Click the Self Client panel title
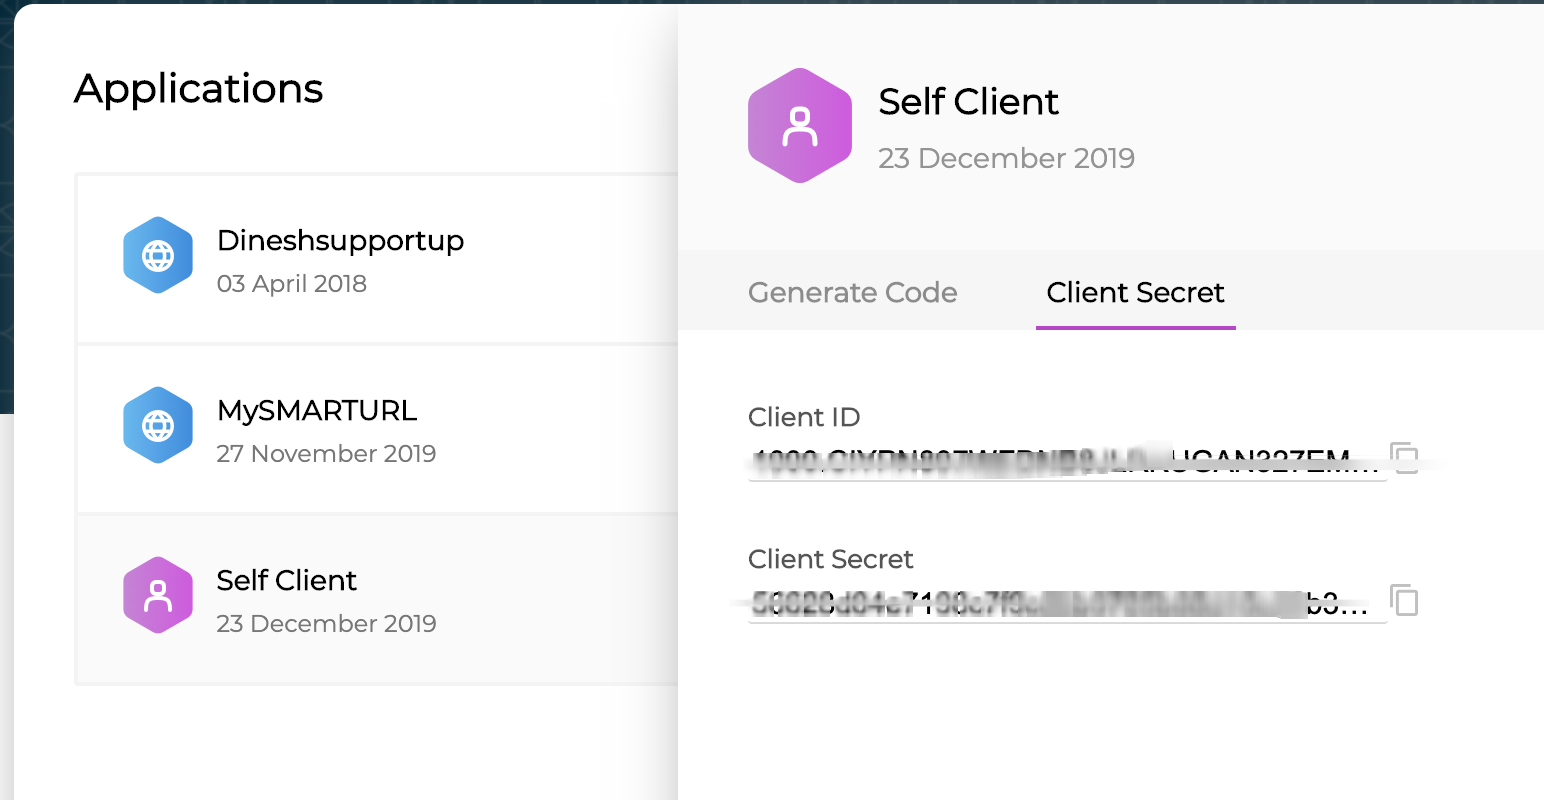This screenshot has width=1544, height=800. (x=968, y=102)
